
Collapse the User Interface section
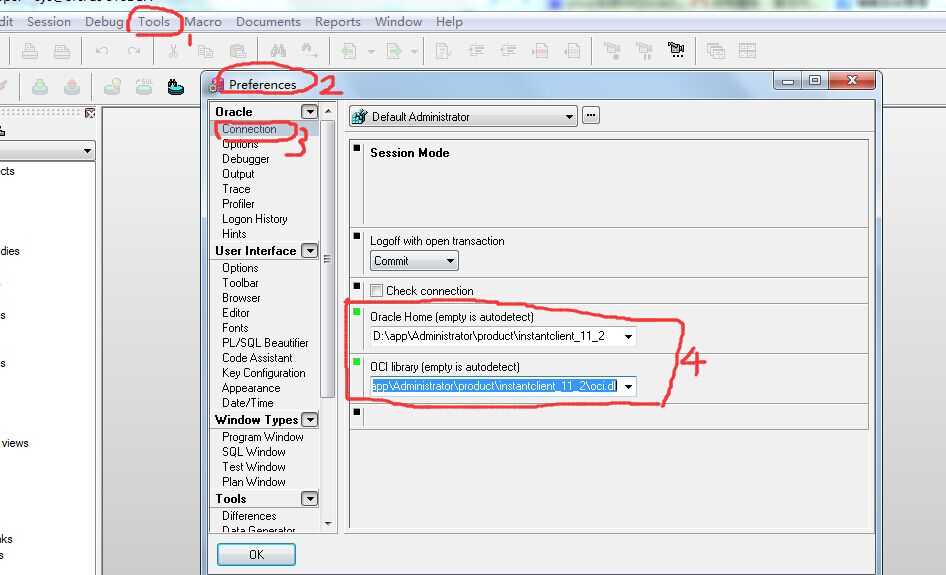pos(309,251)
